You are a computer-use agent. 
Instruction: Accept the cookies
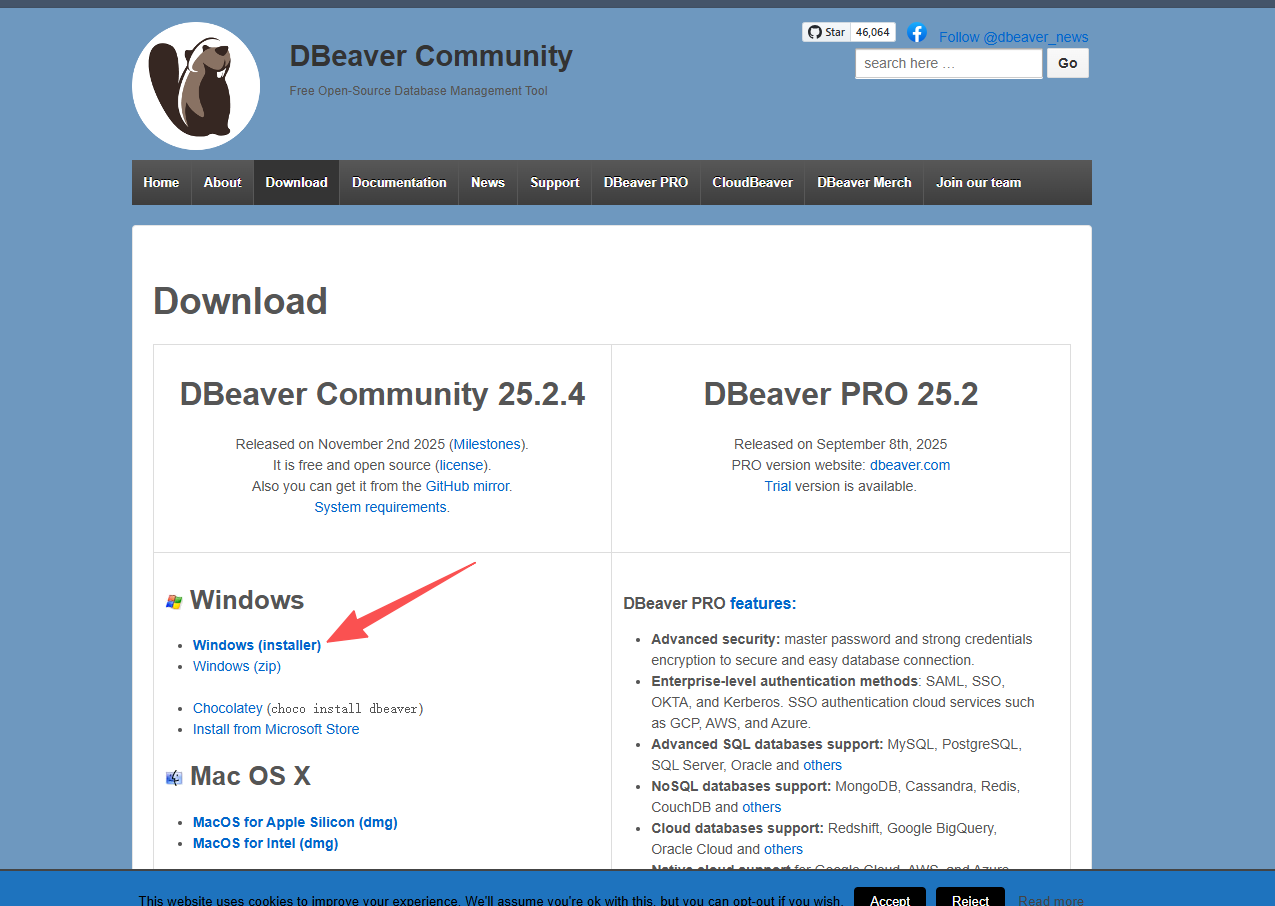[x=890, y=899]
